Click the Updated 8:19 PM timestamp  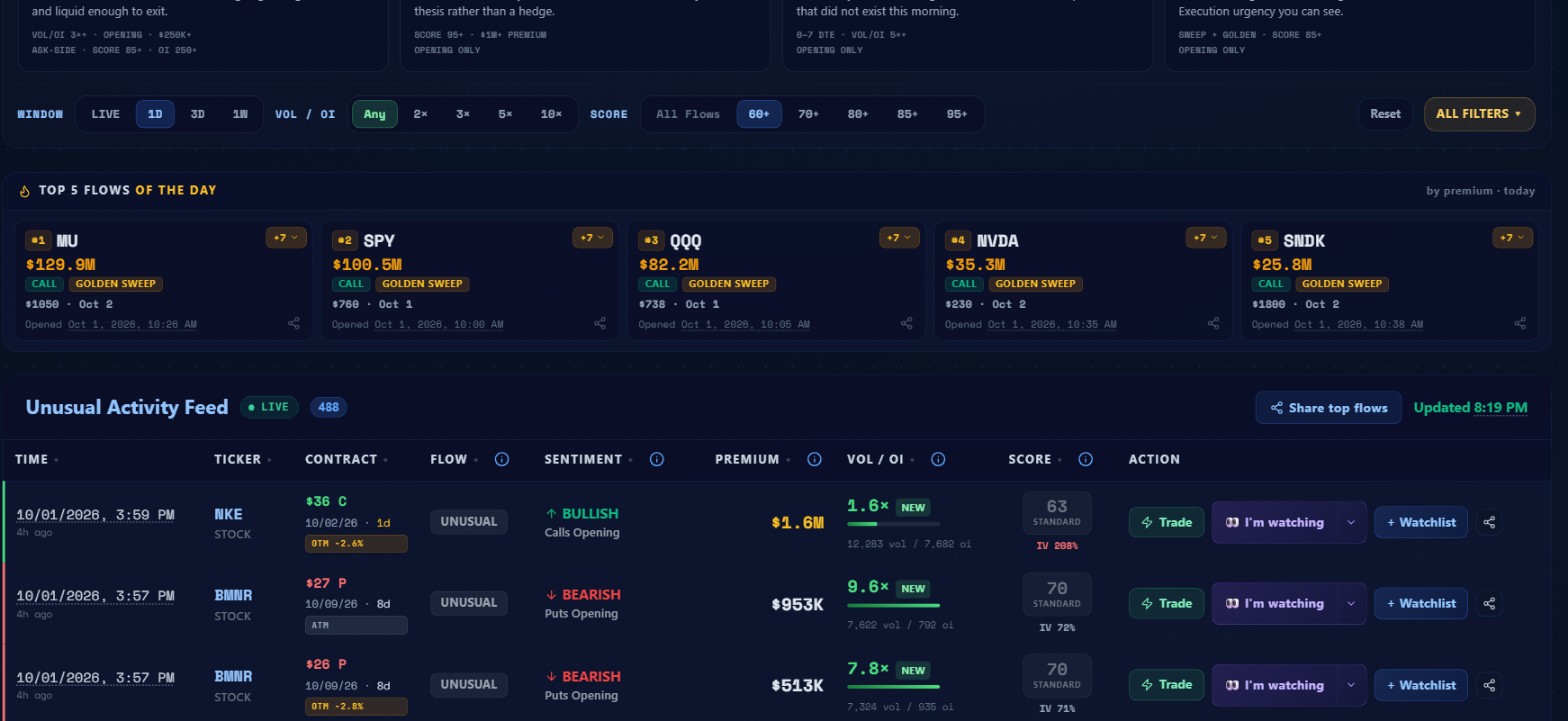[x=1470, y=408]
